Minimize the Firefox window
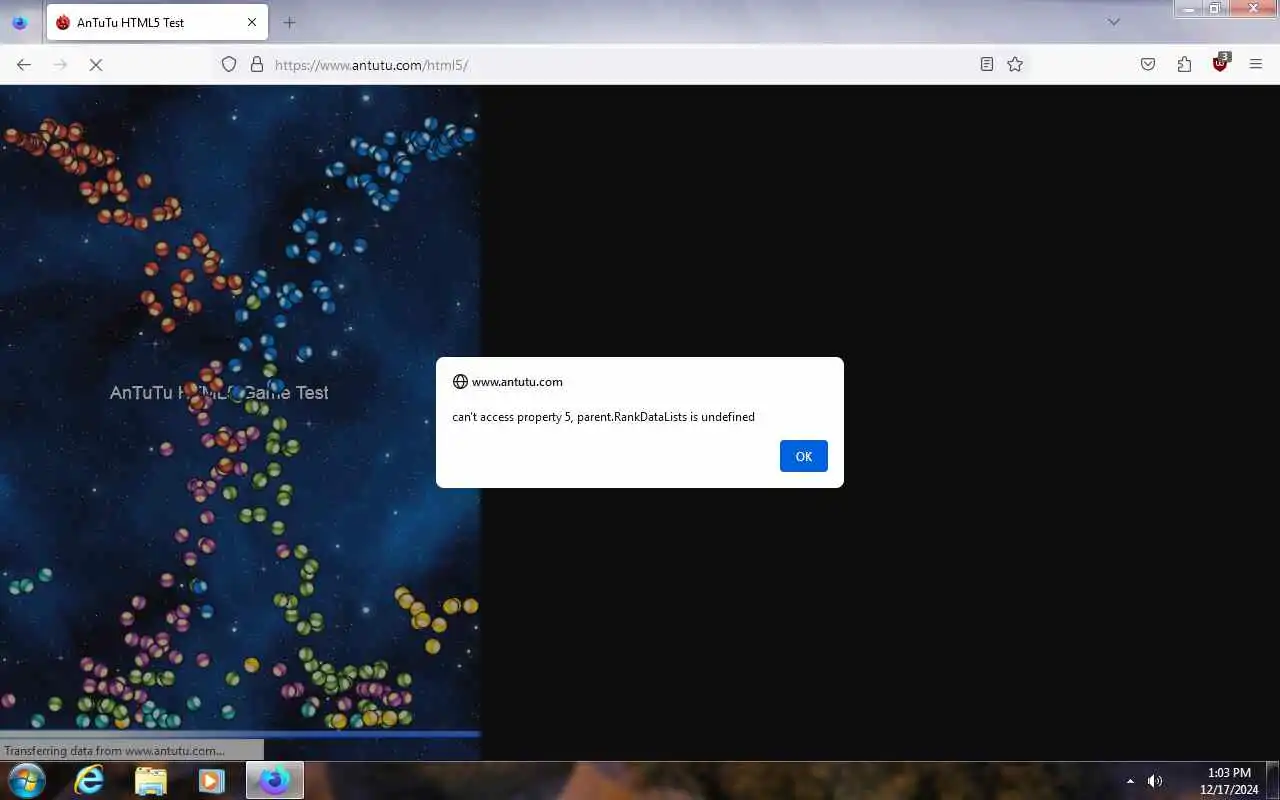Image resolution: width=1280 pixels, height=800 pixels. [x=1188, y=8]
